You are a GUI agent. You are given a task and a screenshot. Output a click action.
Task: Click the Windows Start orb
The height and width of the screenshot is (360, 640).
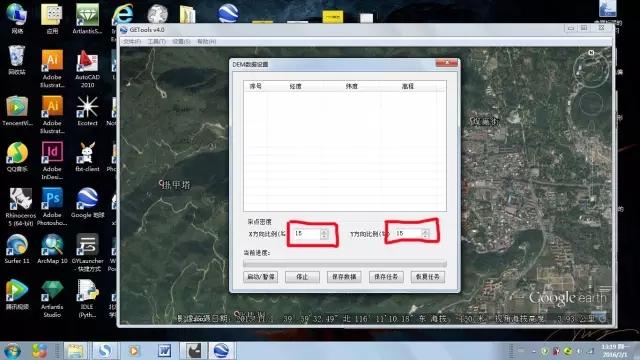12,351
